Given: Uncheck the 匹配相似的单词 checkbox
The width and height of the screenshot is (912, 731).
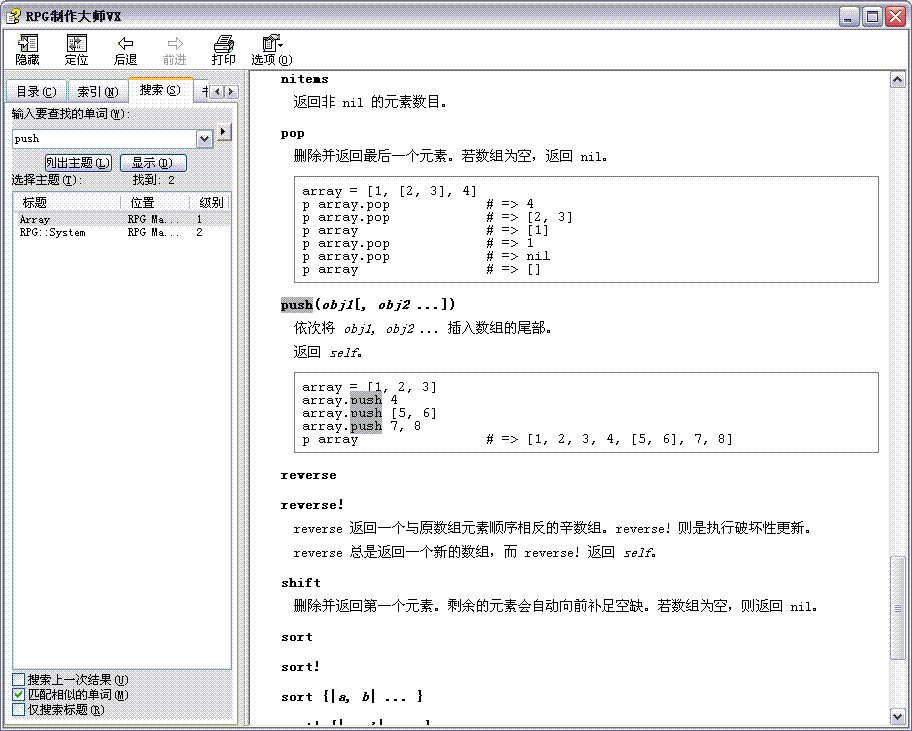Looking at the screenshot, I should [19, 694].
